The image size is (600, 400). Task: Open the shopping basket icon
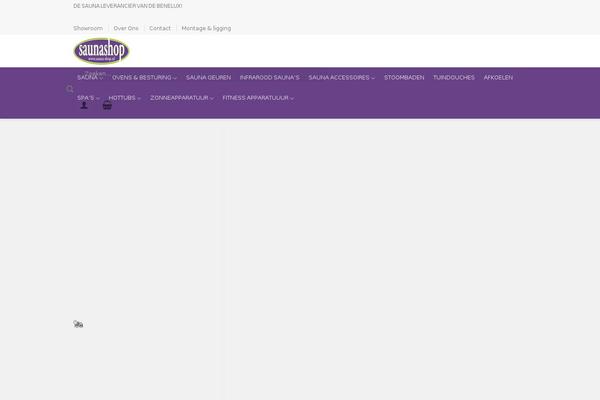[x=107, y=106]
